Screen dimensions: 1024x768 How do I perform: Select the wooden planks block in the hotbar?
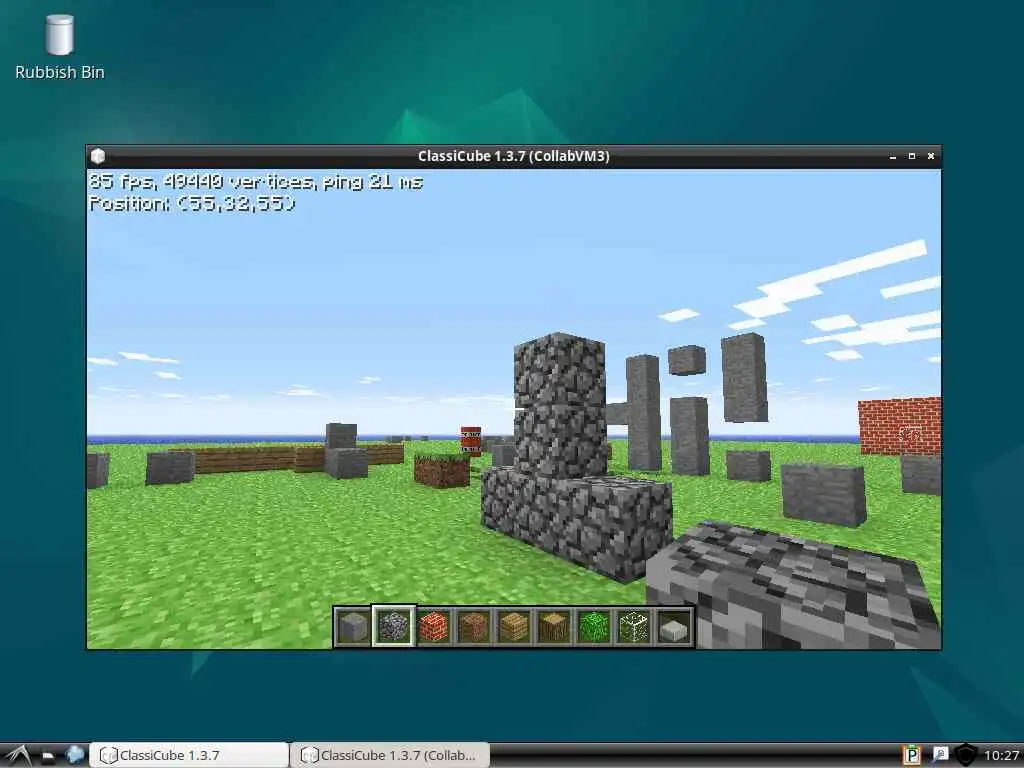514,626
